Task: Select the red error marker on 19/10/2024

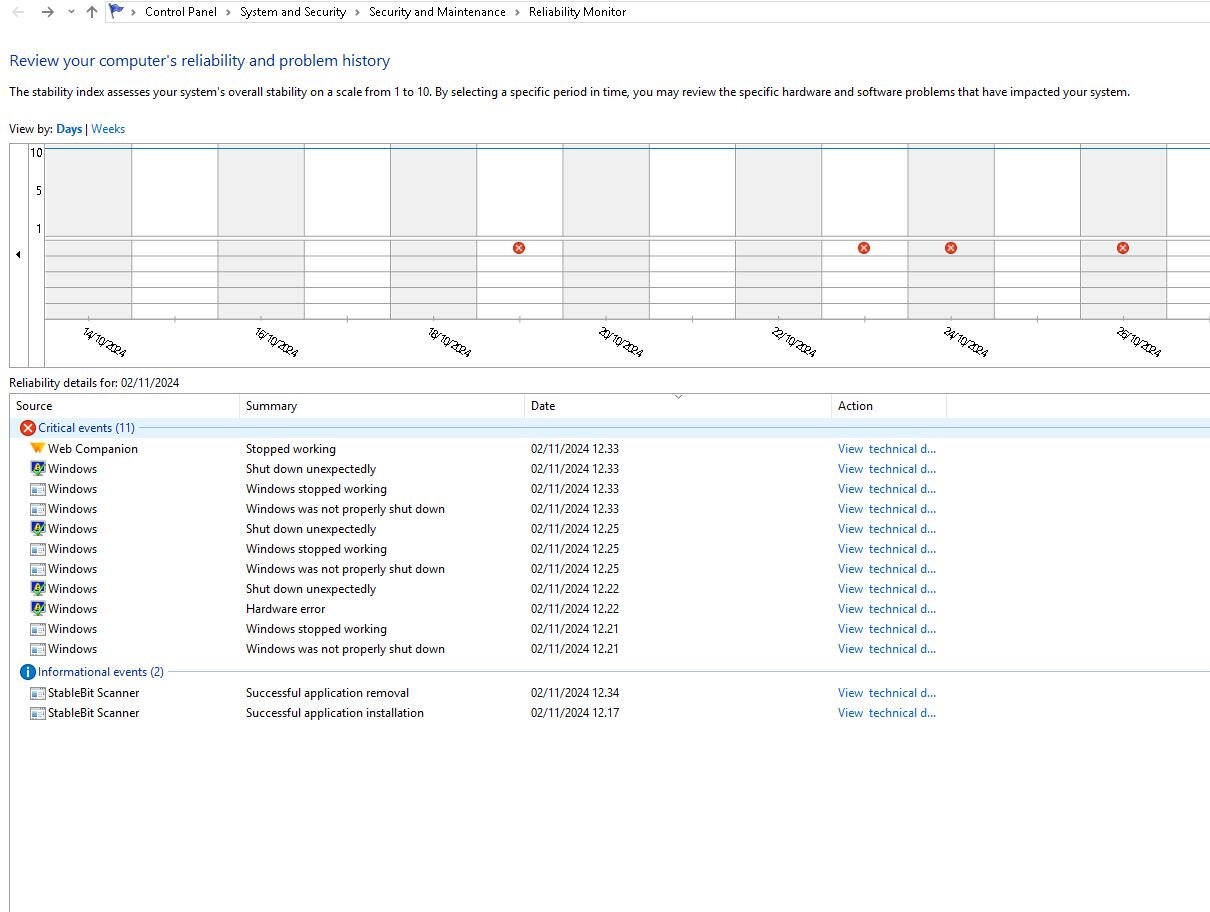Action: point(519,248)
